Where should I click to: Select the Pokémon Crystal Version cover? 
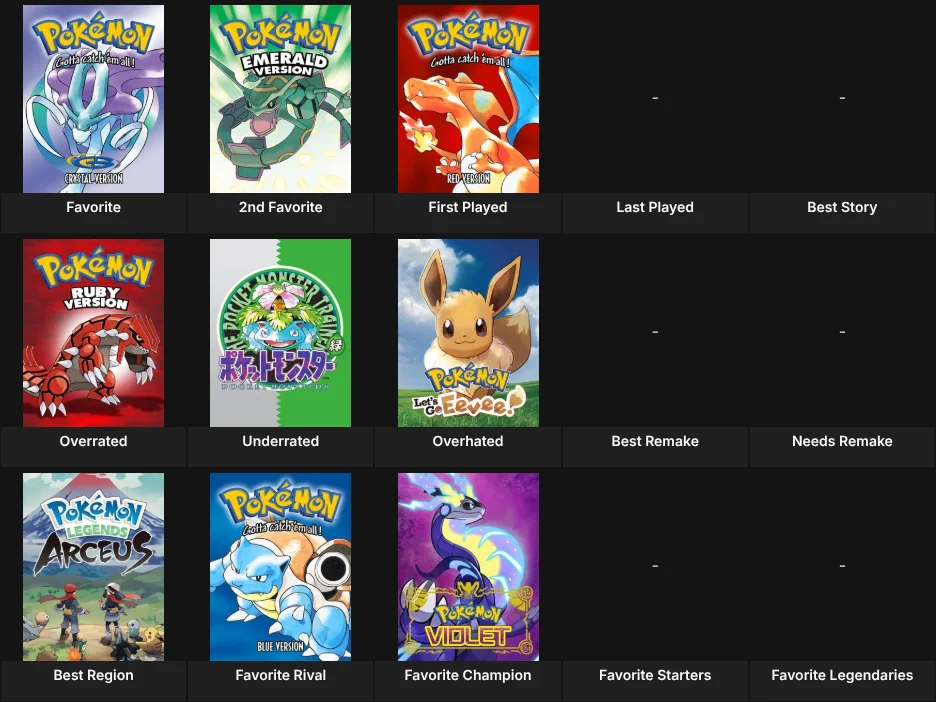click(93, 99)
